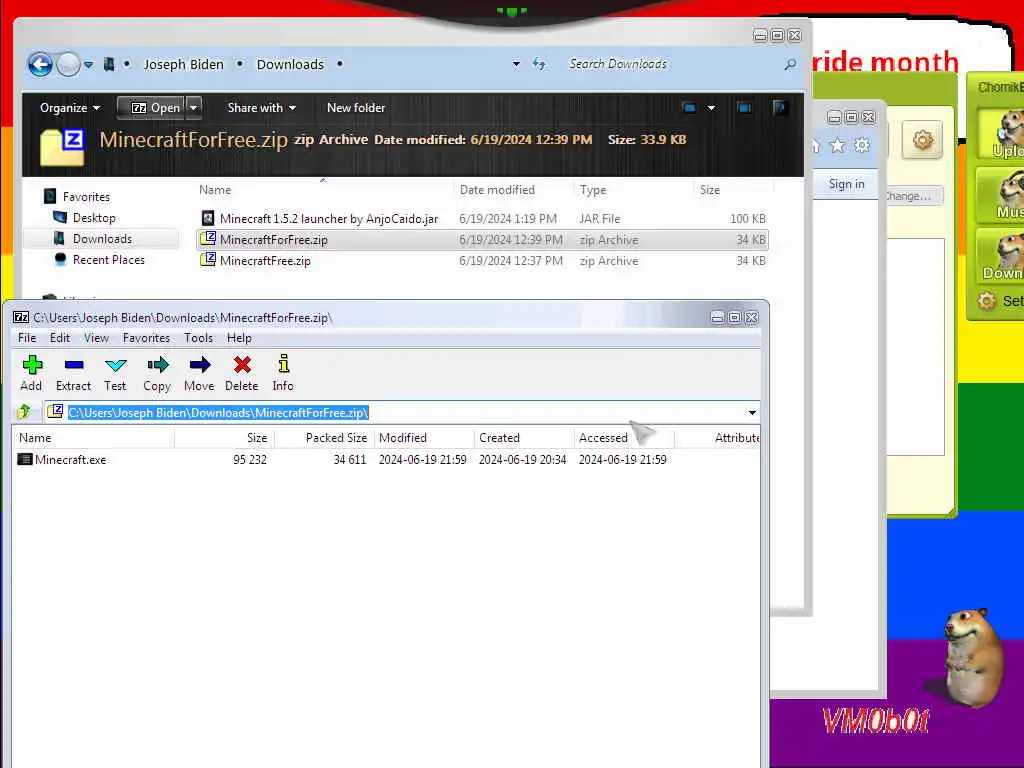This screenshot has width=1024, height=768.
Task: Click New folder in Explorer toolbar
Action: pos(356,108)
